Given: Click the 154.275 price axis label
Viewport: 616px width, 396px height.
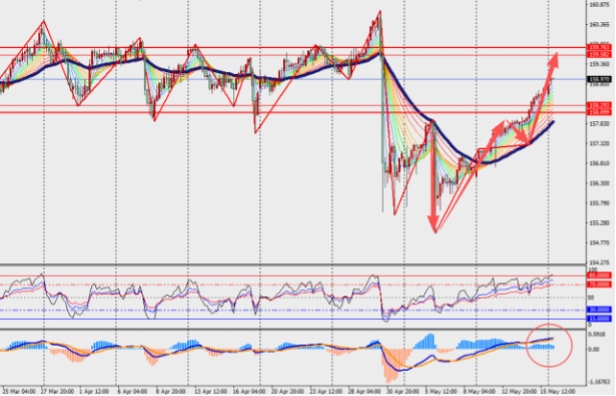Looking at the screenshot, I should [599, 262].
